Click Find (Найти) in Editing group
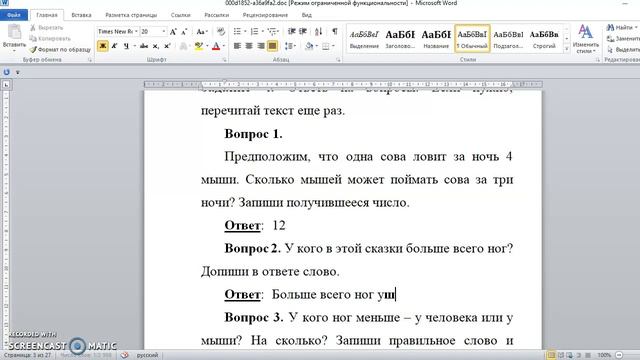 [x=622, y=27]
